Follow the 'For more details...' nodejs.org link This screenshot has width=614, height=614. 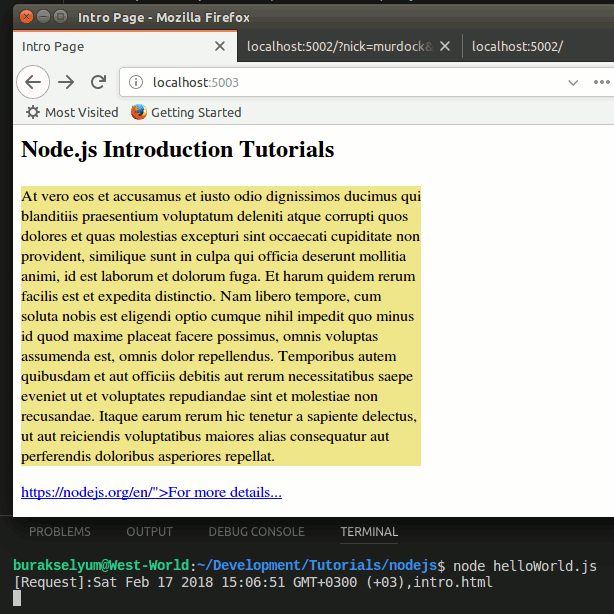coord(151,492)
